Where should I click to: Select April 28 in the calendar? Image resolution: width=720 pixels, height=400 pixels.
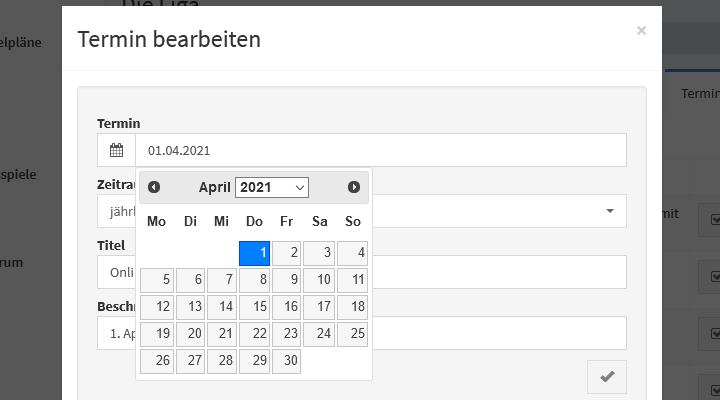[222, 361]
